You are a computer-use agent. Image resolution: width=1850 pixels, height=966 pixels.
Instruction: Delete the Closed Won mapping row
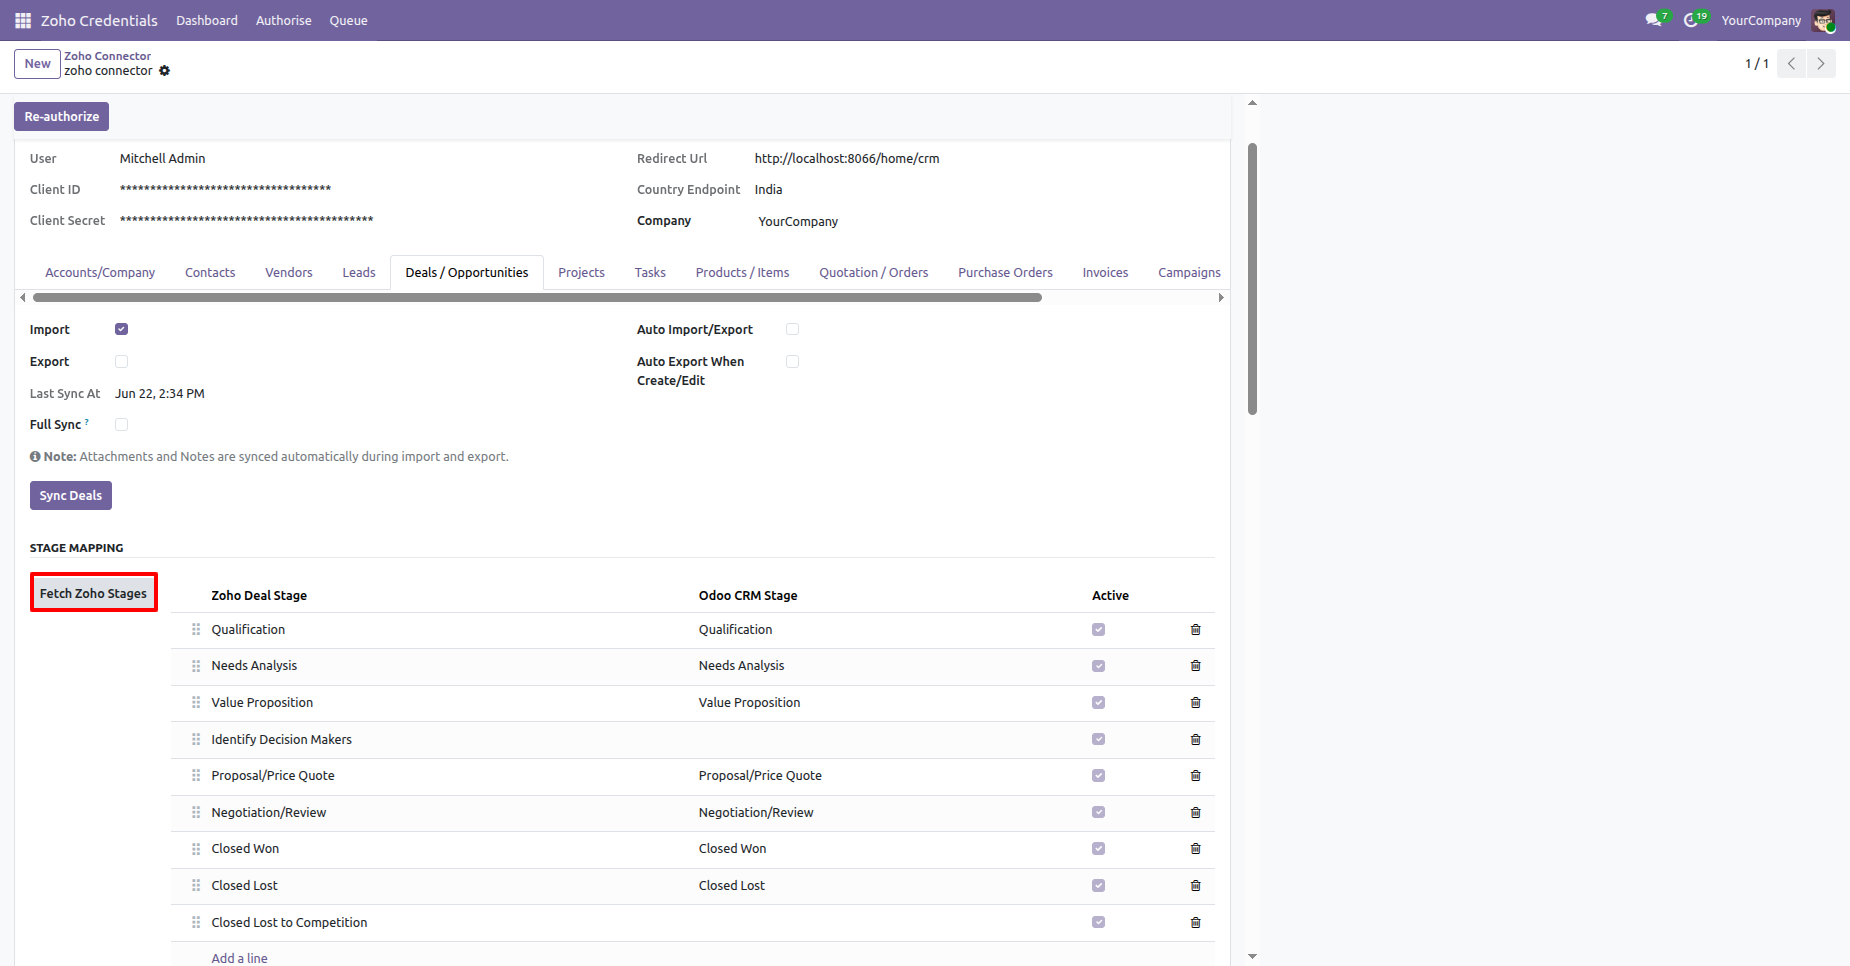tap(1195, 849)
